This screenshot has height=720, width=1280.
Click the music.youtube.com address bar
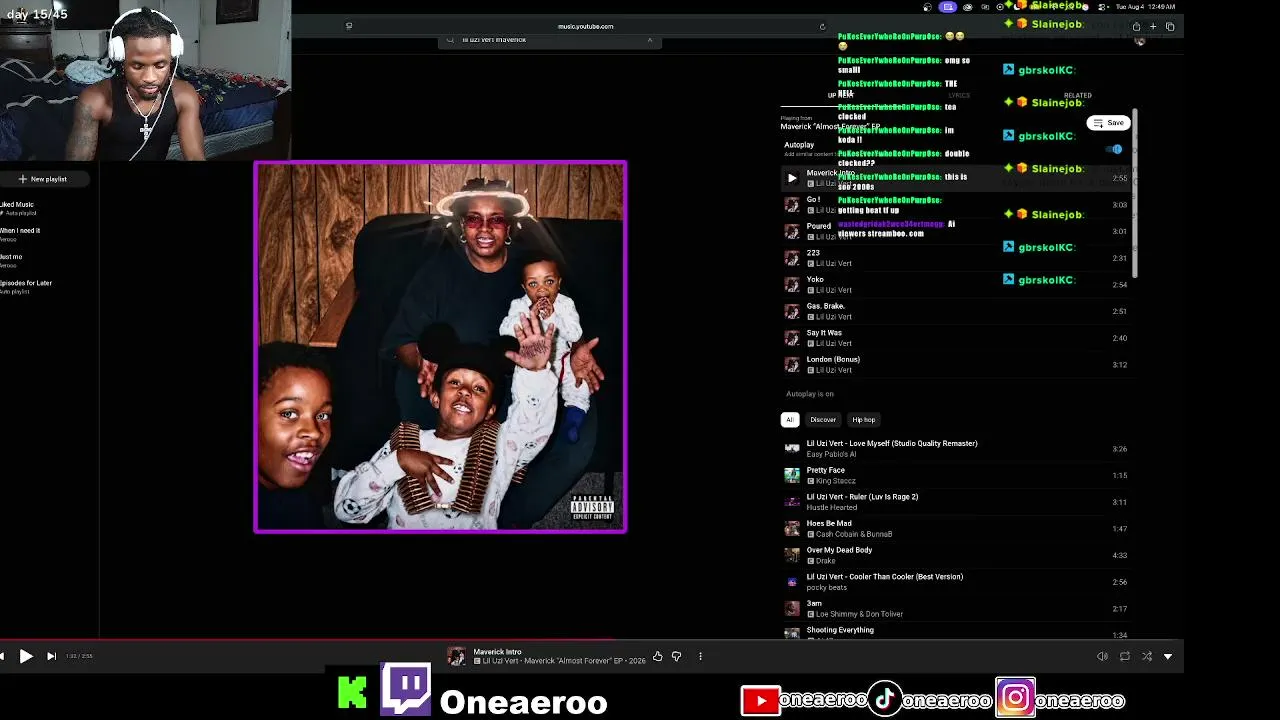point(585,26)
